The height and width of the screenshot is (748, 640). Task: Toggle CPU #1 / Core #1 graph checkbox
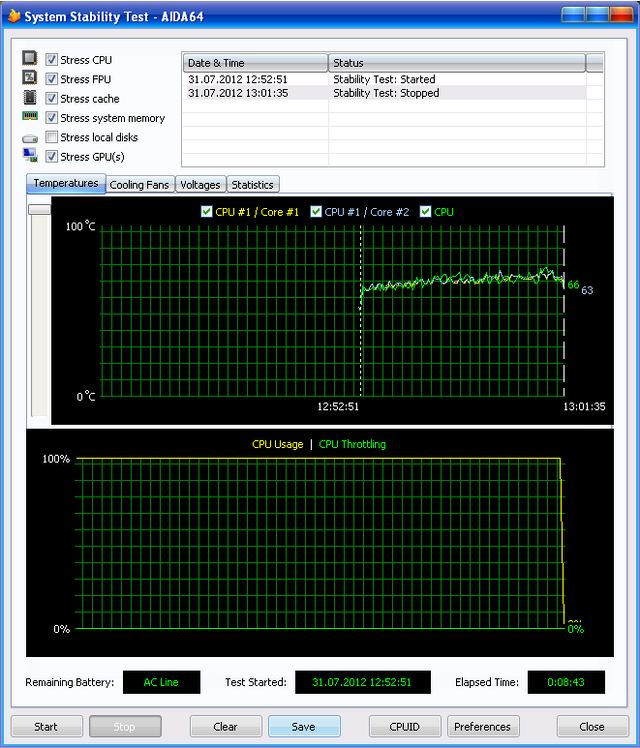207,212
